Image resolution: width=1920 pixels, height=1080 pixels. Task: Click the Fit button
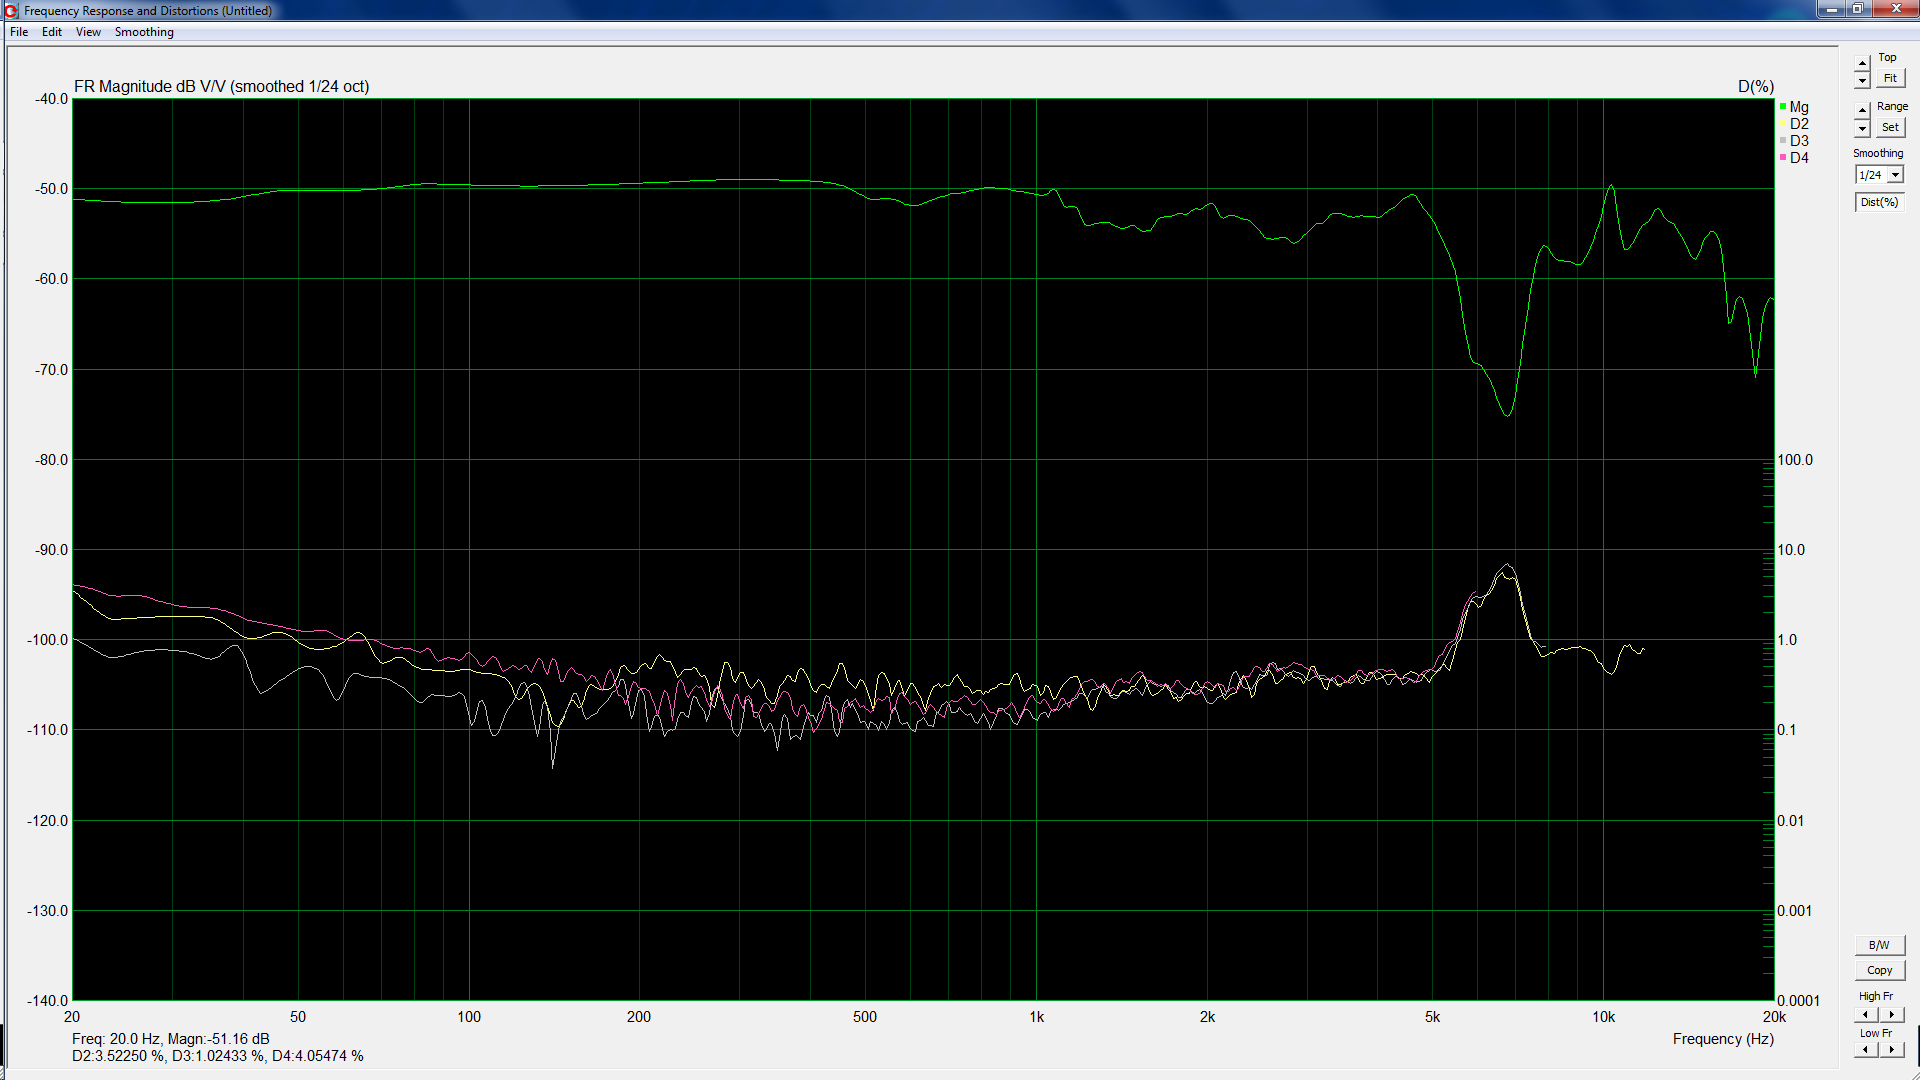[x=1890, y=78]
